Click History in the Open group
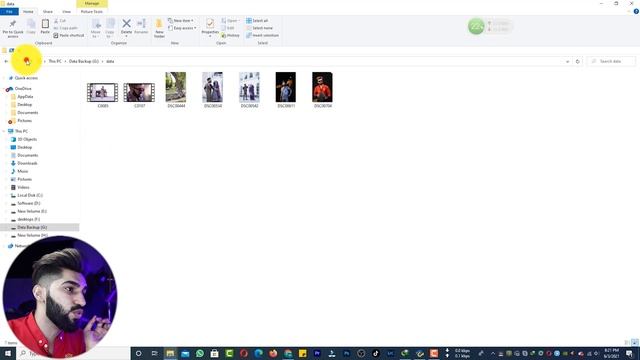Viewport: 640px width, 360px height. pyautogui.click(x=230, y=36)
